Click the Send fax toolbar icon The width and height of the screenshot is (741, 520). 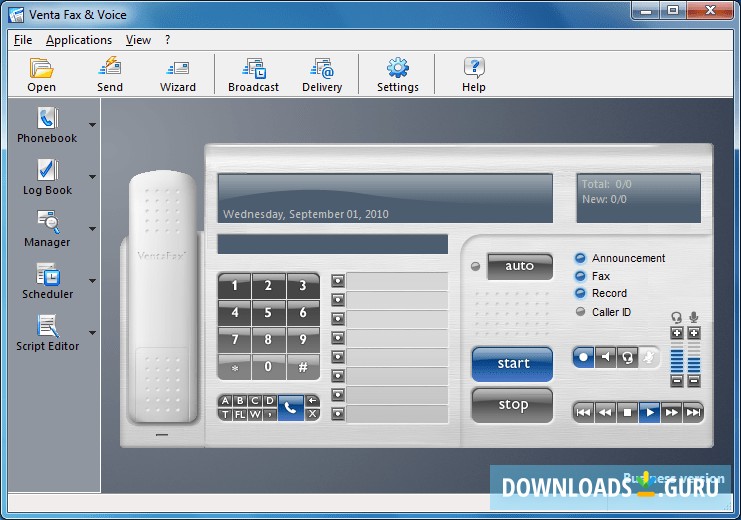pyautogui.click(x=110, y=75)
